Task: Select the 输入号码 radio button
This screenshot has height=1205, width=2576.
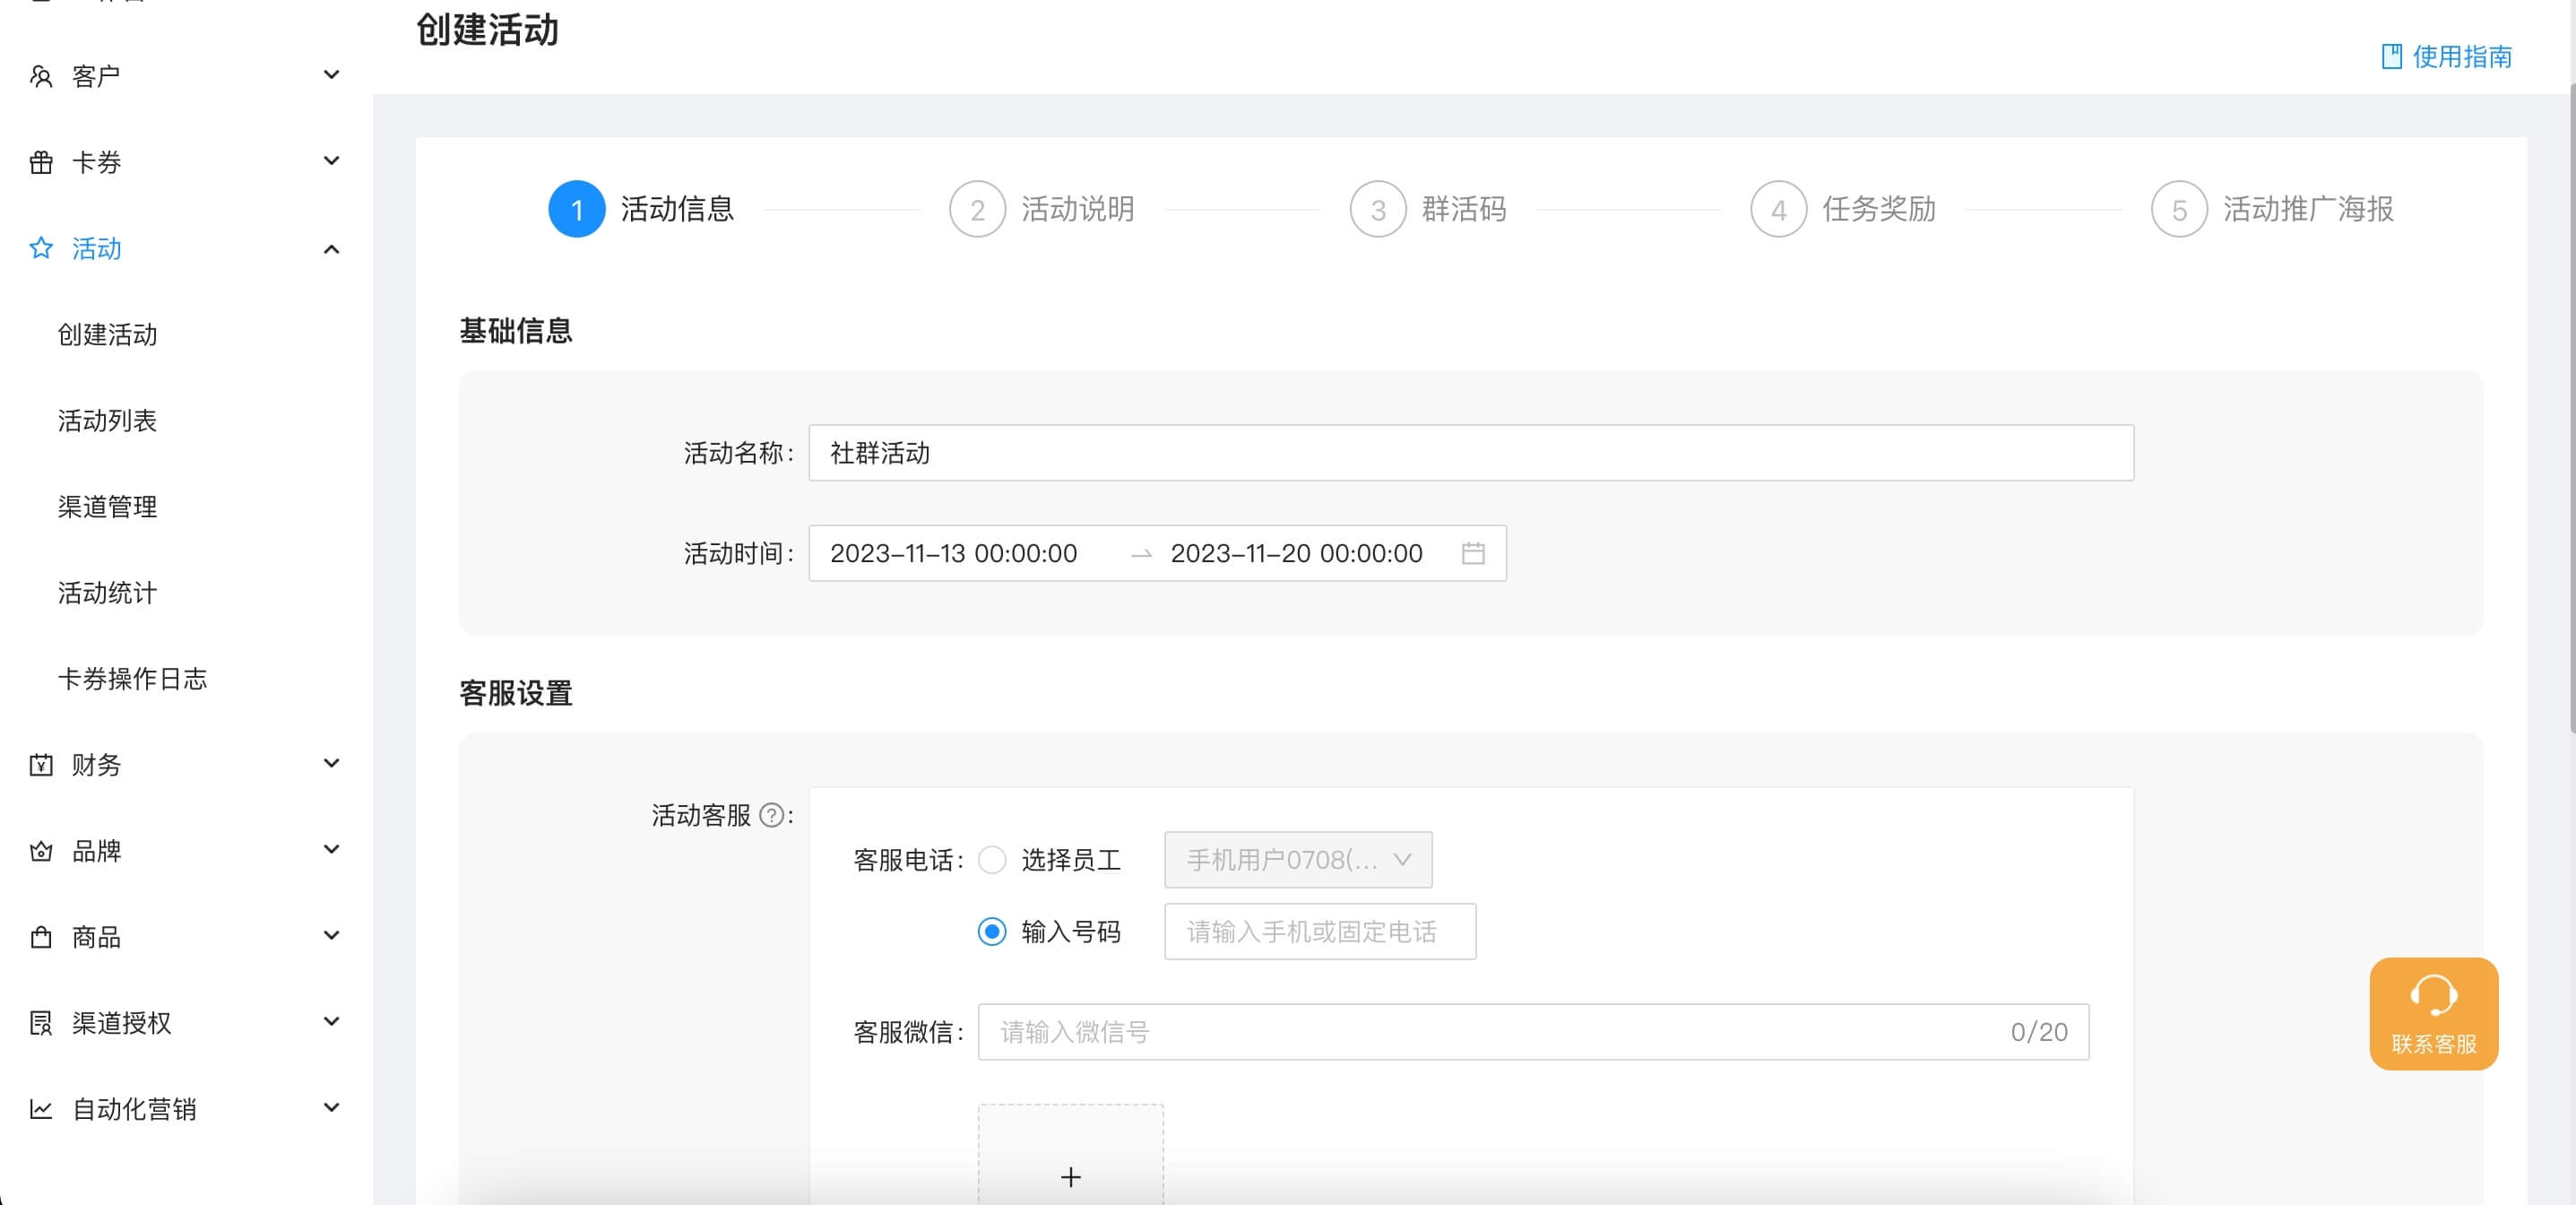Action: tap(991, 932)
